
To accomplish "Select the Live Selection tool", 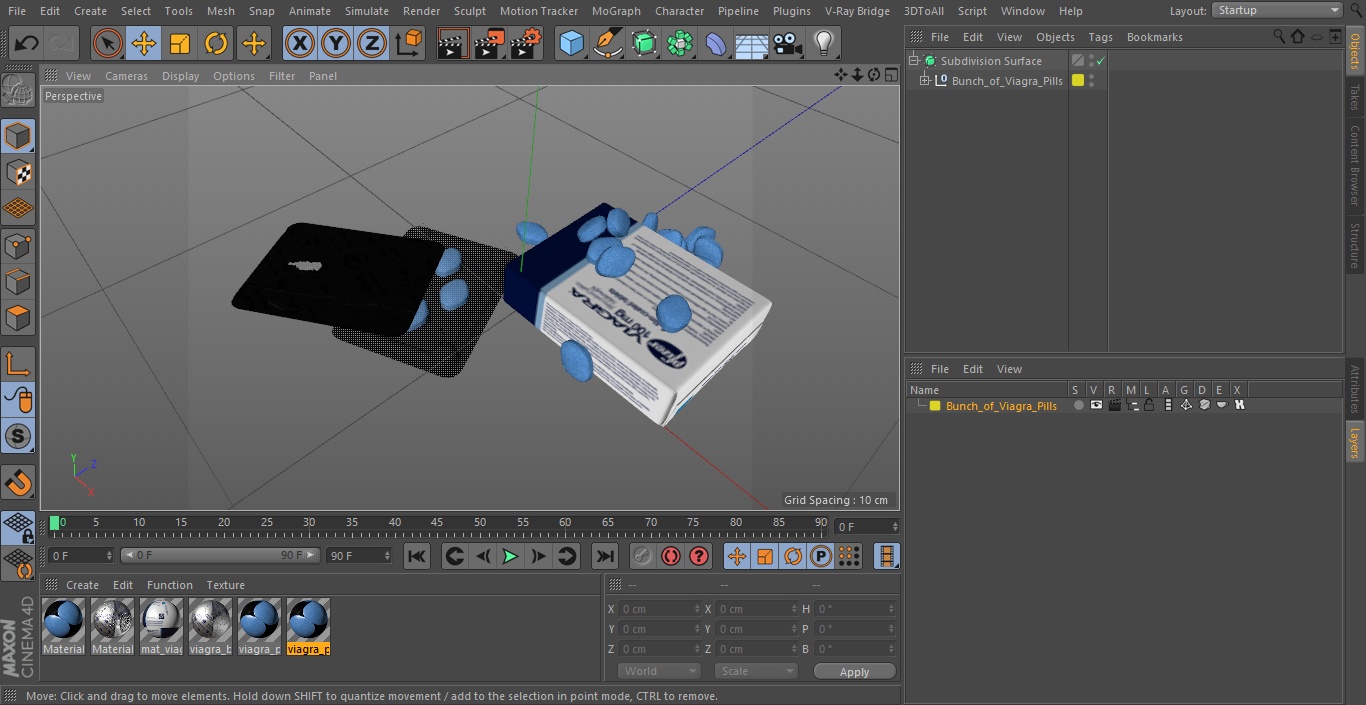I will pyautogui.click(x=108, y=43).
